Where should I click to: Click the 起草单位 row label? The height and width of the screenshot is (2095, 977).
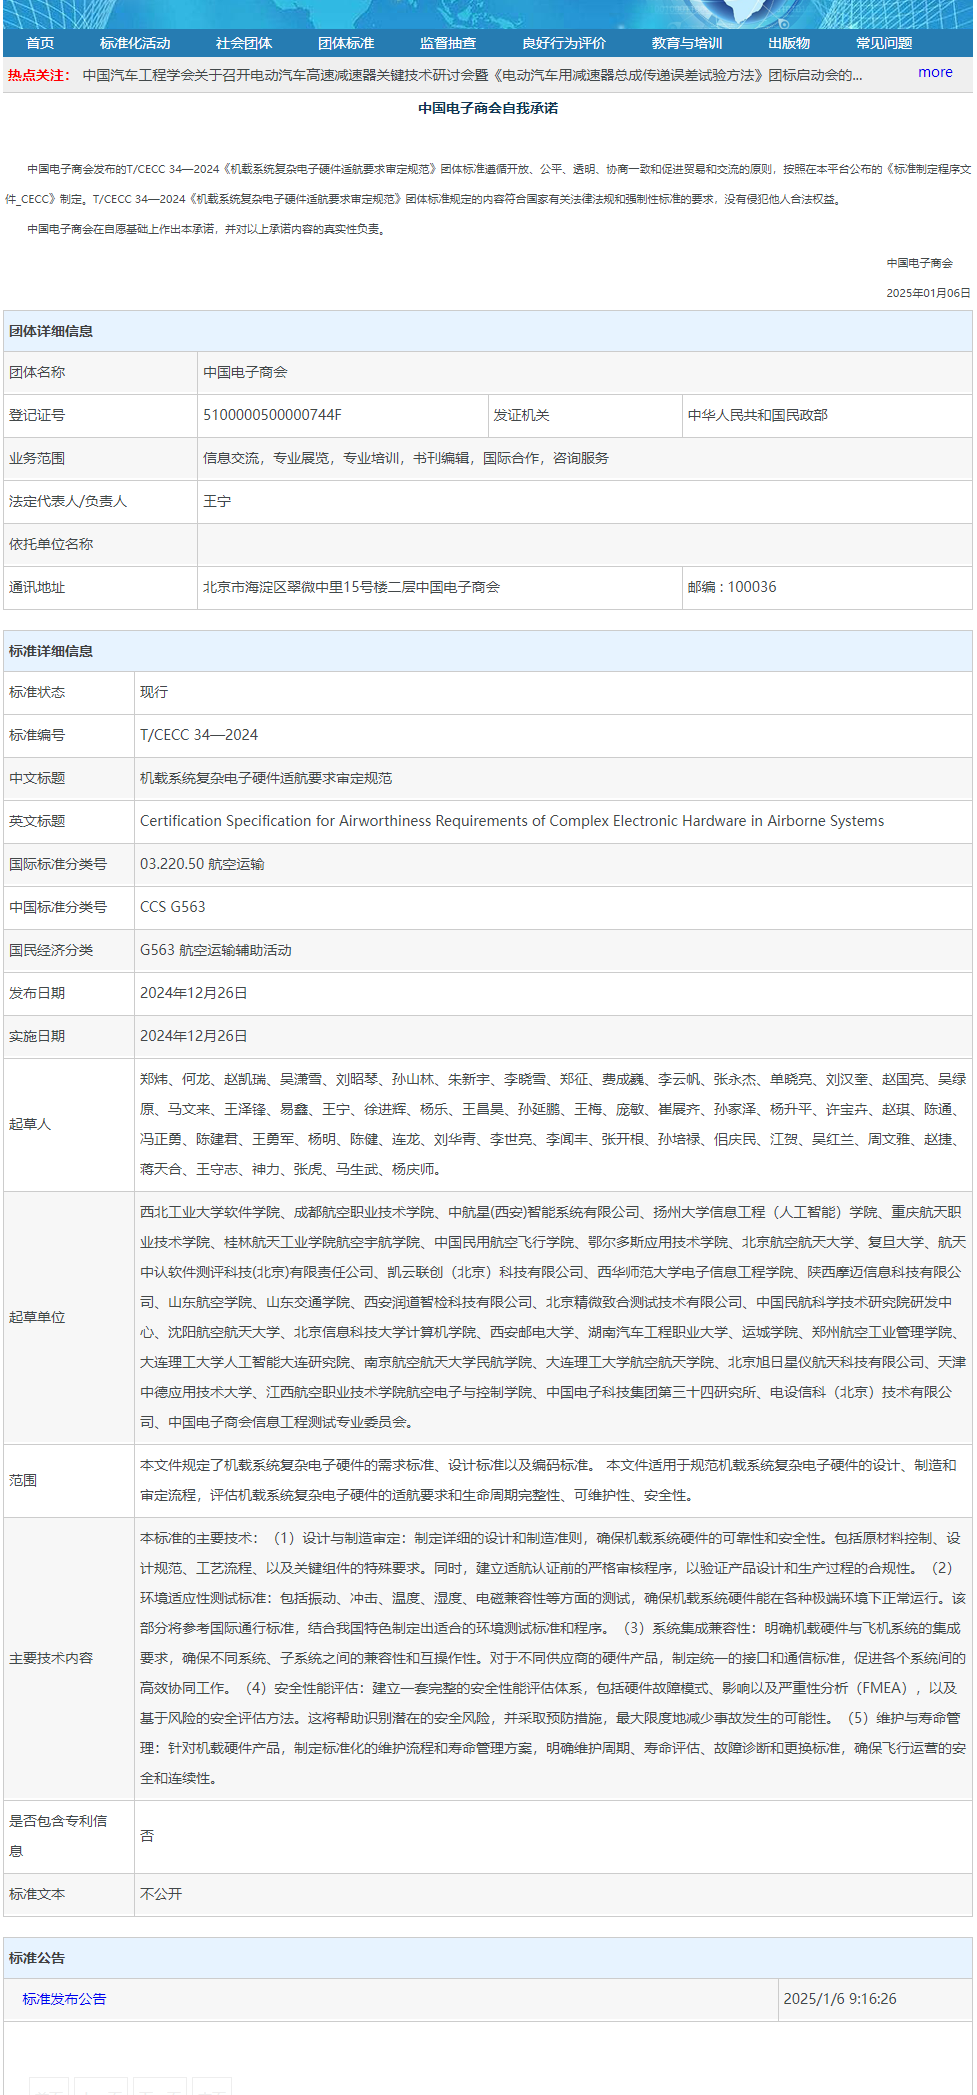coord(37,1317)
